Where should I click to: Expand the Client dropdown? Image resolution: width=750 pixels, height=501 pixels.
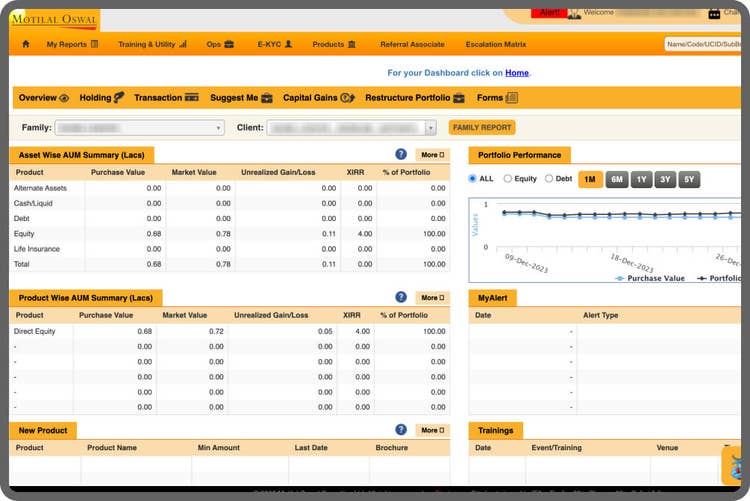[430, 128]
